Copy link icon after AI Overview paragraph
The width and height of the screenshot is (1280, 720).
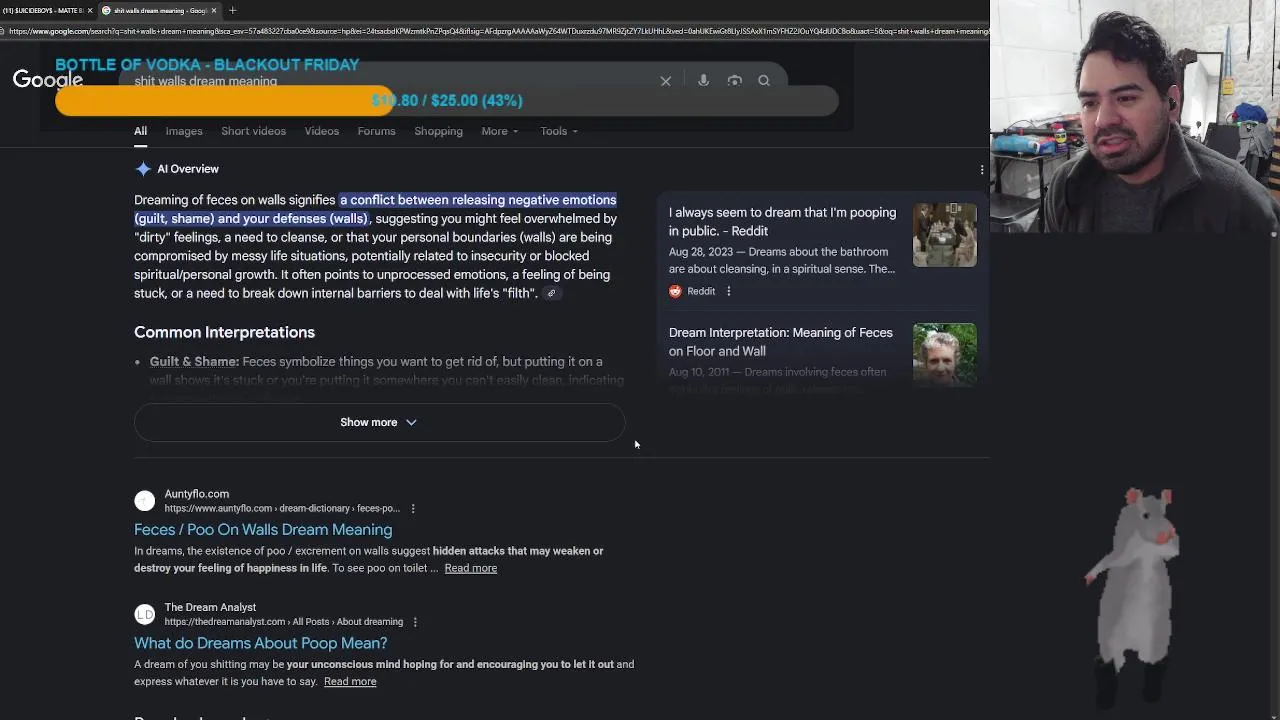(551, 293)
